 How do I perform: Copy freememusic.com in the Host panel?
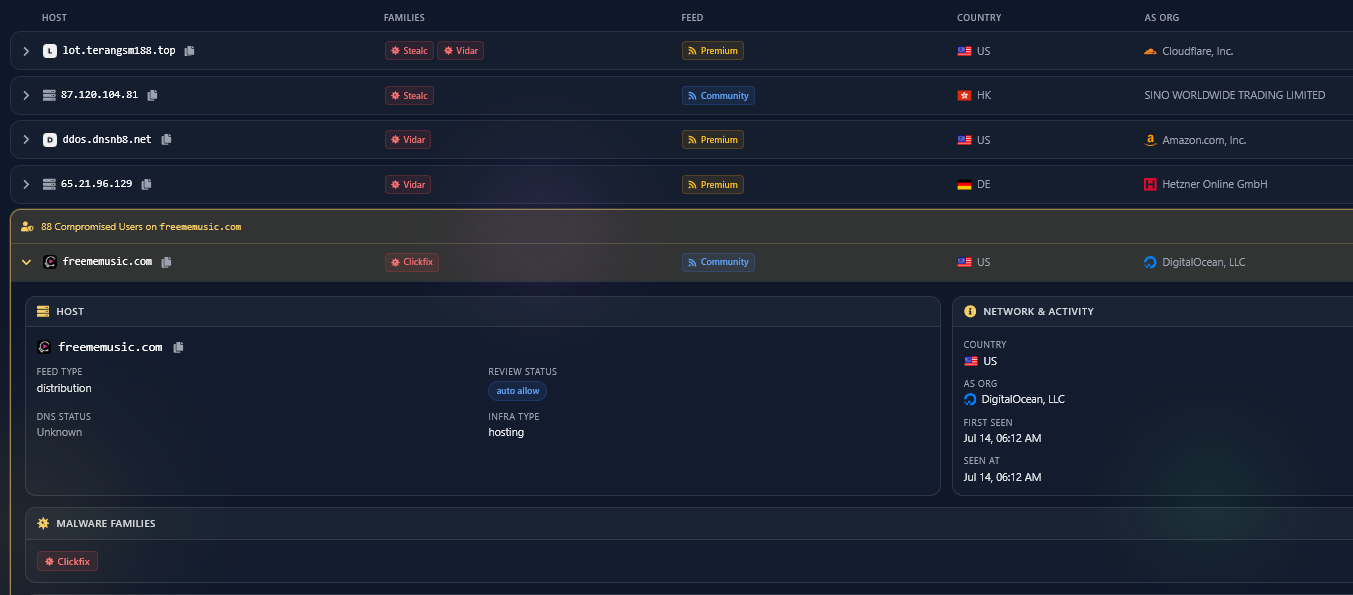(x=179, y=348)
